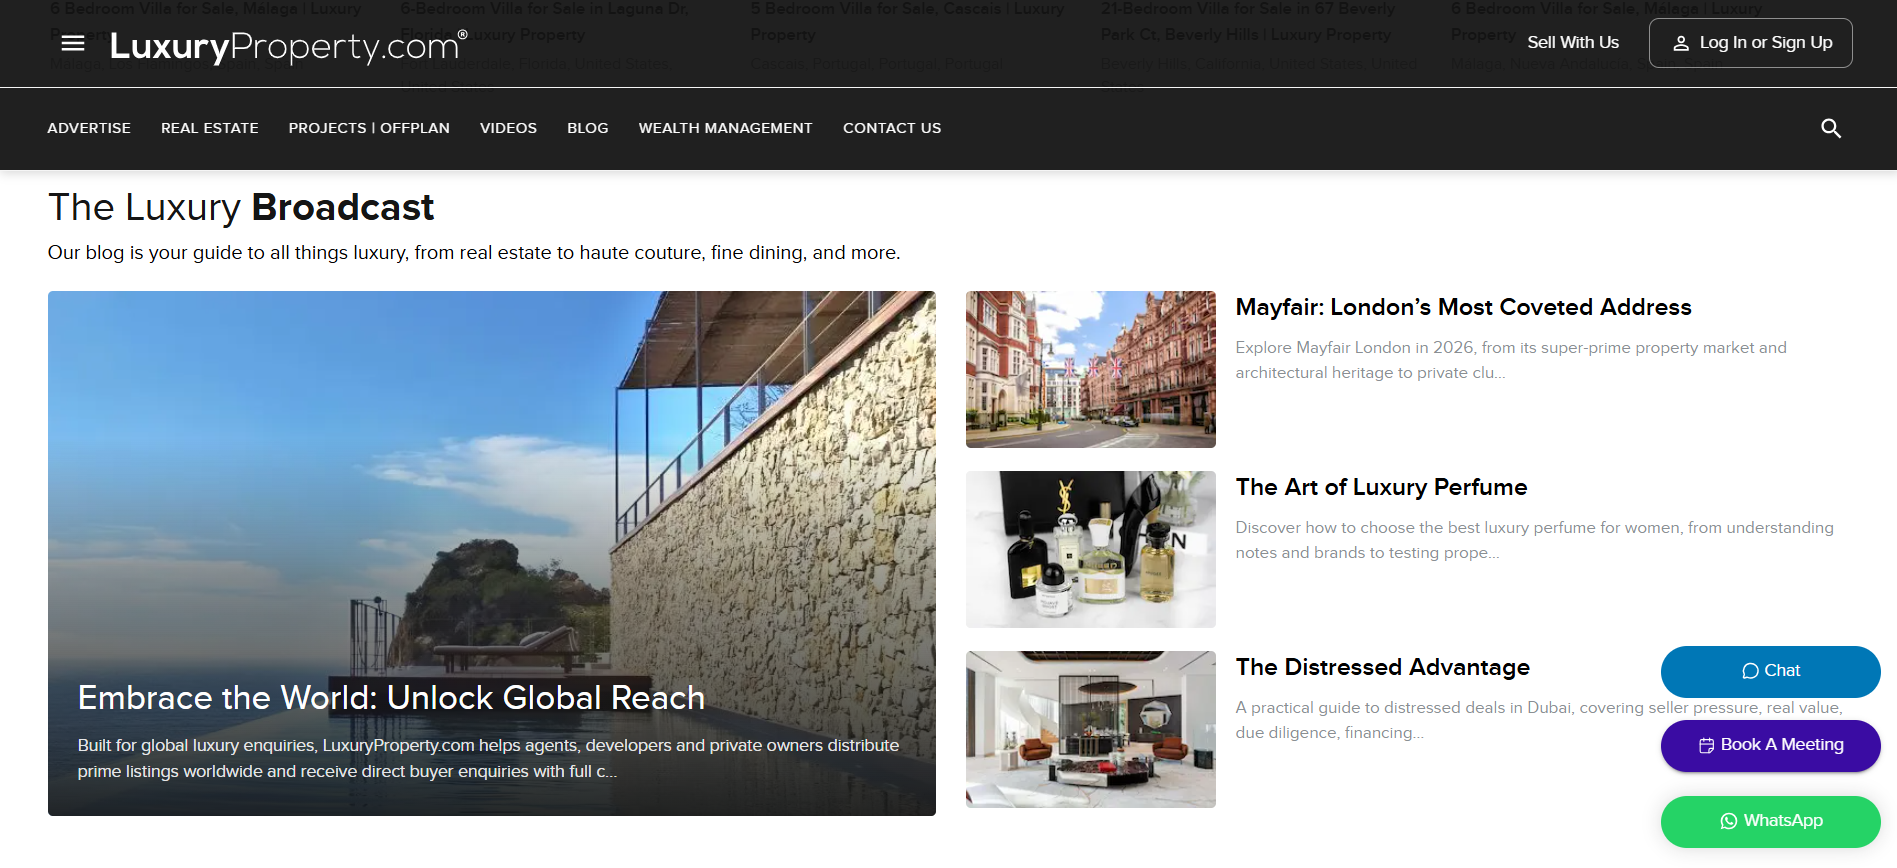
Task: Click Log In or Sign Up
Action: 1750,43
